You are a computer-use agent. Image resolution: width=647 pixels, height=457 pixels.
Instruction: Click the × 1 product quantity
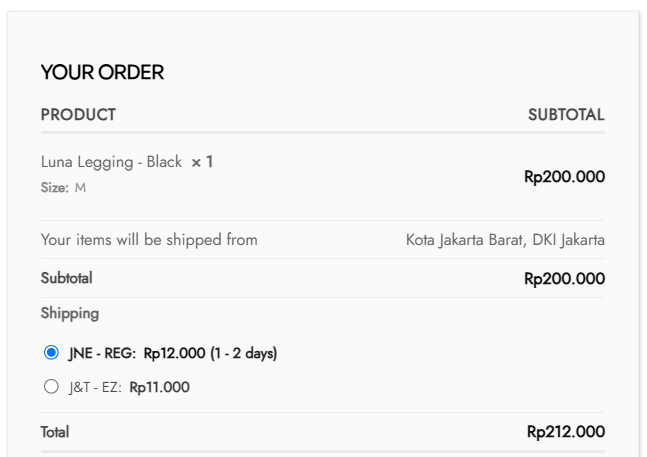tap(202, 162)
